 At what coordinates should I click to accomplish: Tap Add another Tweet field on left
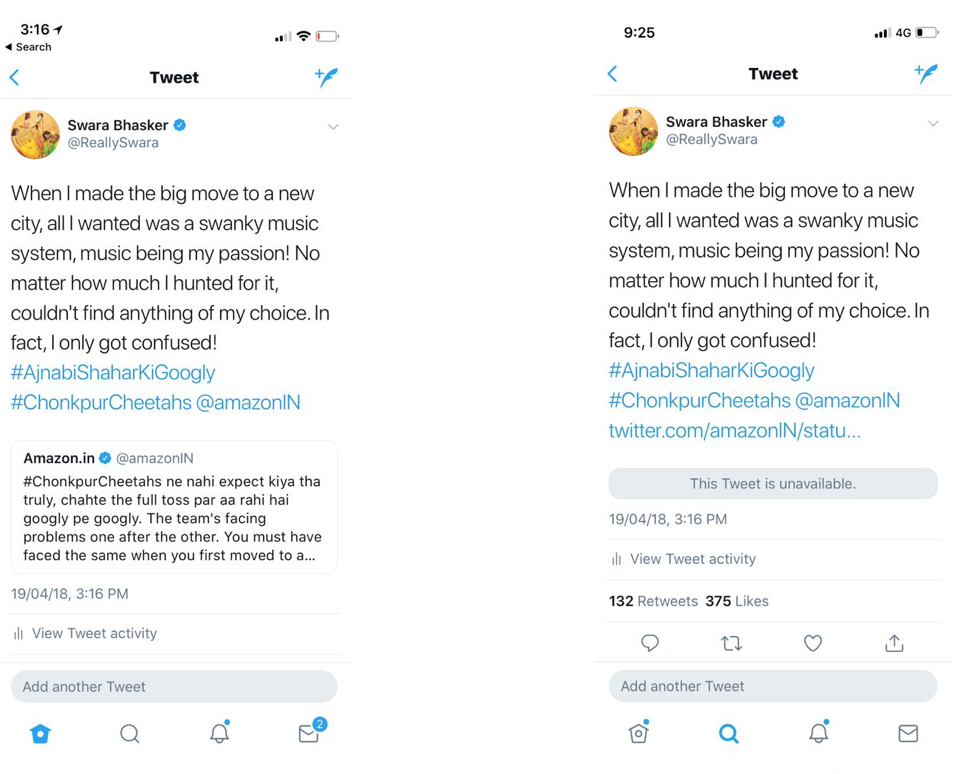[174, 687]
